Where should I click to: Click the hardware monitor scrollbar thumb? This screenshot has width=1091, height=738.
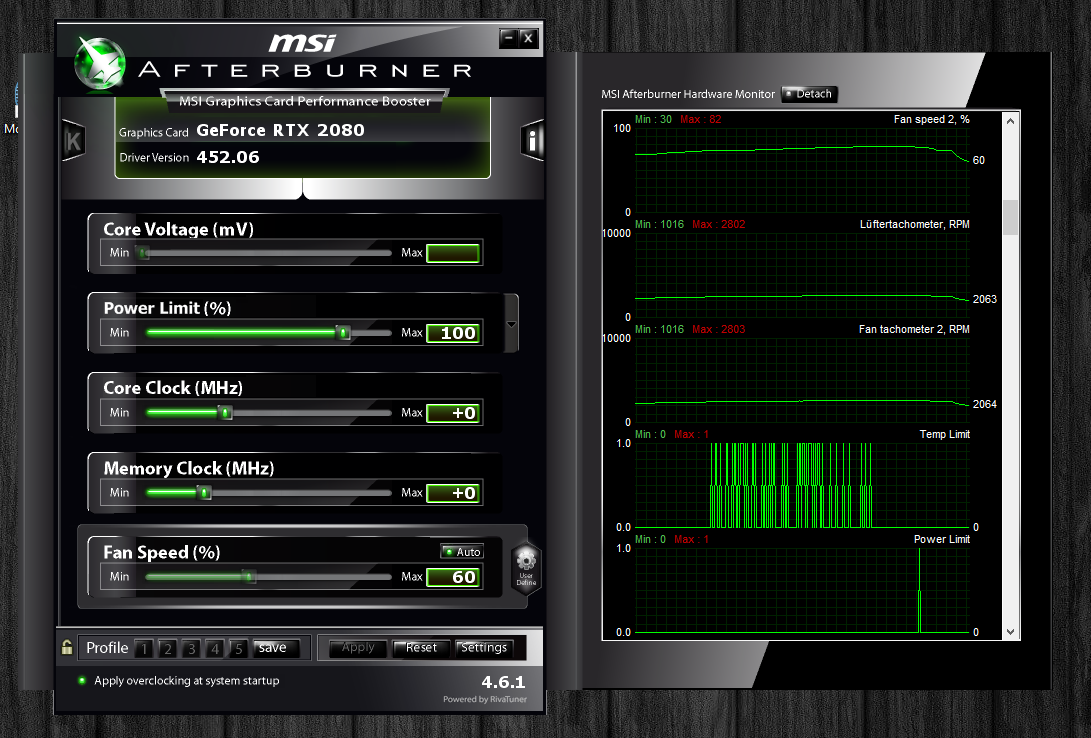[x=1010, y=217]
